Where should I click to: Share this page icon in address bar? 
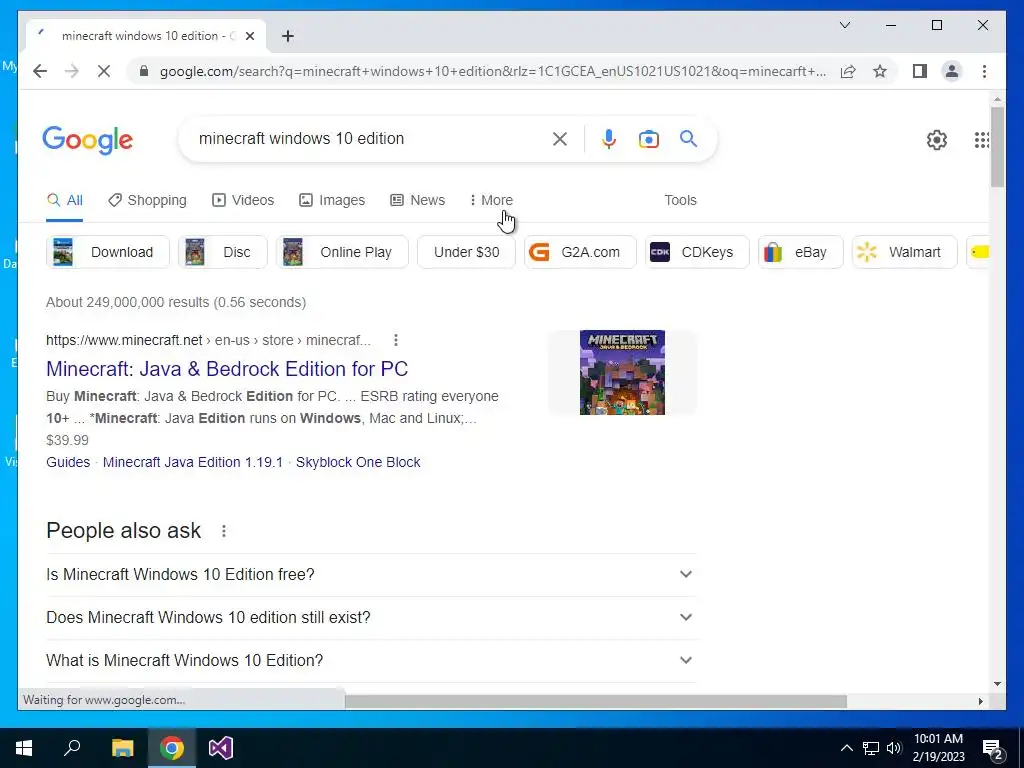(848, 71)
